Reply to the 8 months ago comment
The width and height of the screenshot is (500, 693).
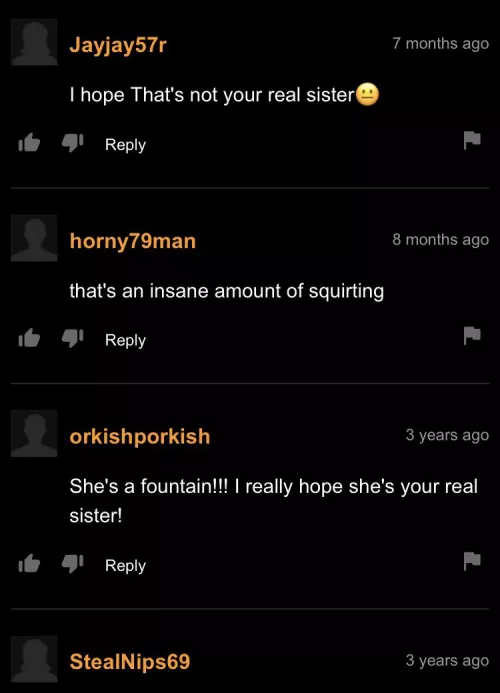tap(125, 340)
